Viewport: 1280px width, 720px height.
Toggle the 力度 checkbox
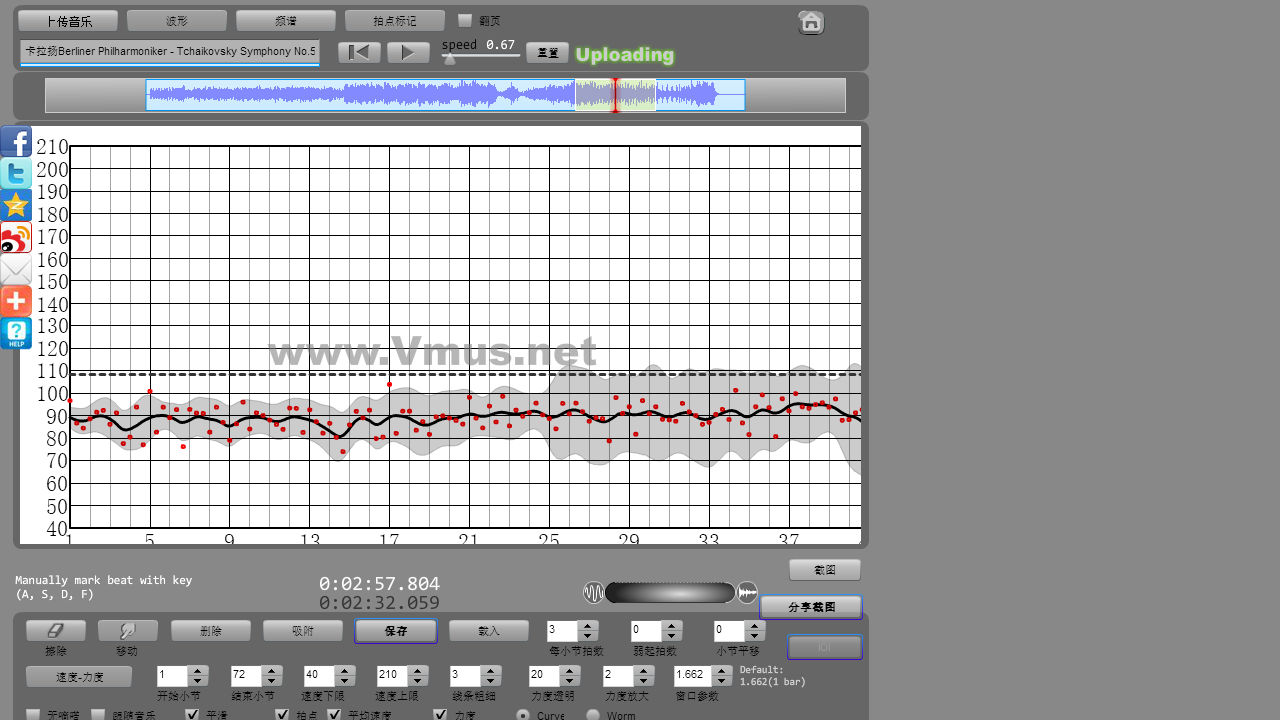(440, 715)
